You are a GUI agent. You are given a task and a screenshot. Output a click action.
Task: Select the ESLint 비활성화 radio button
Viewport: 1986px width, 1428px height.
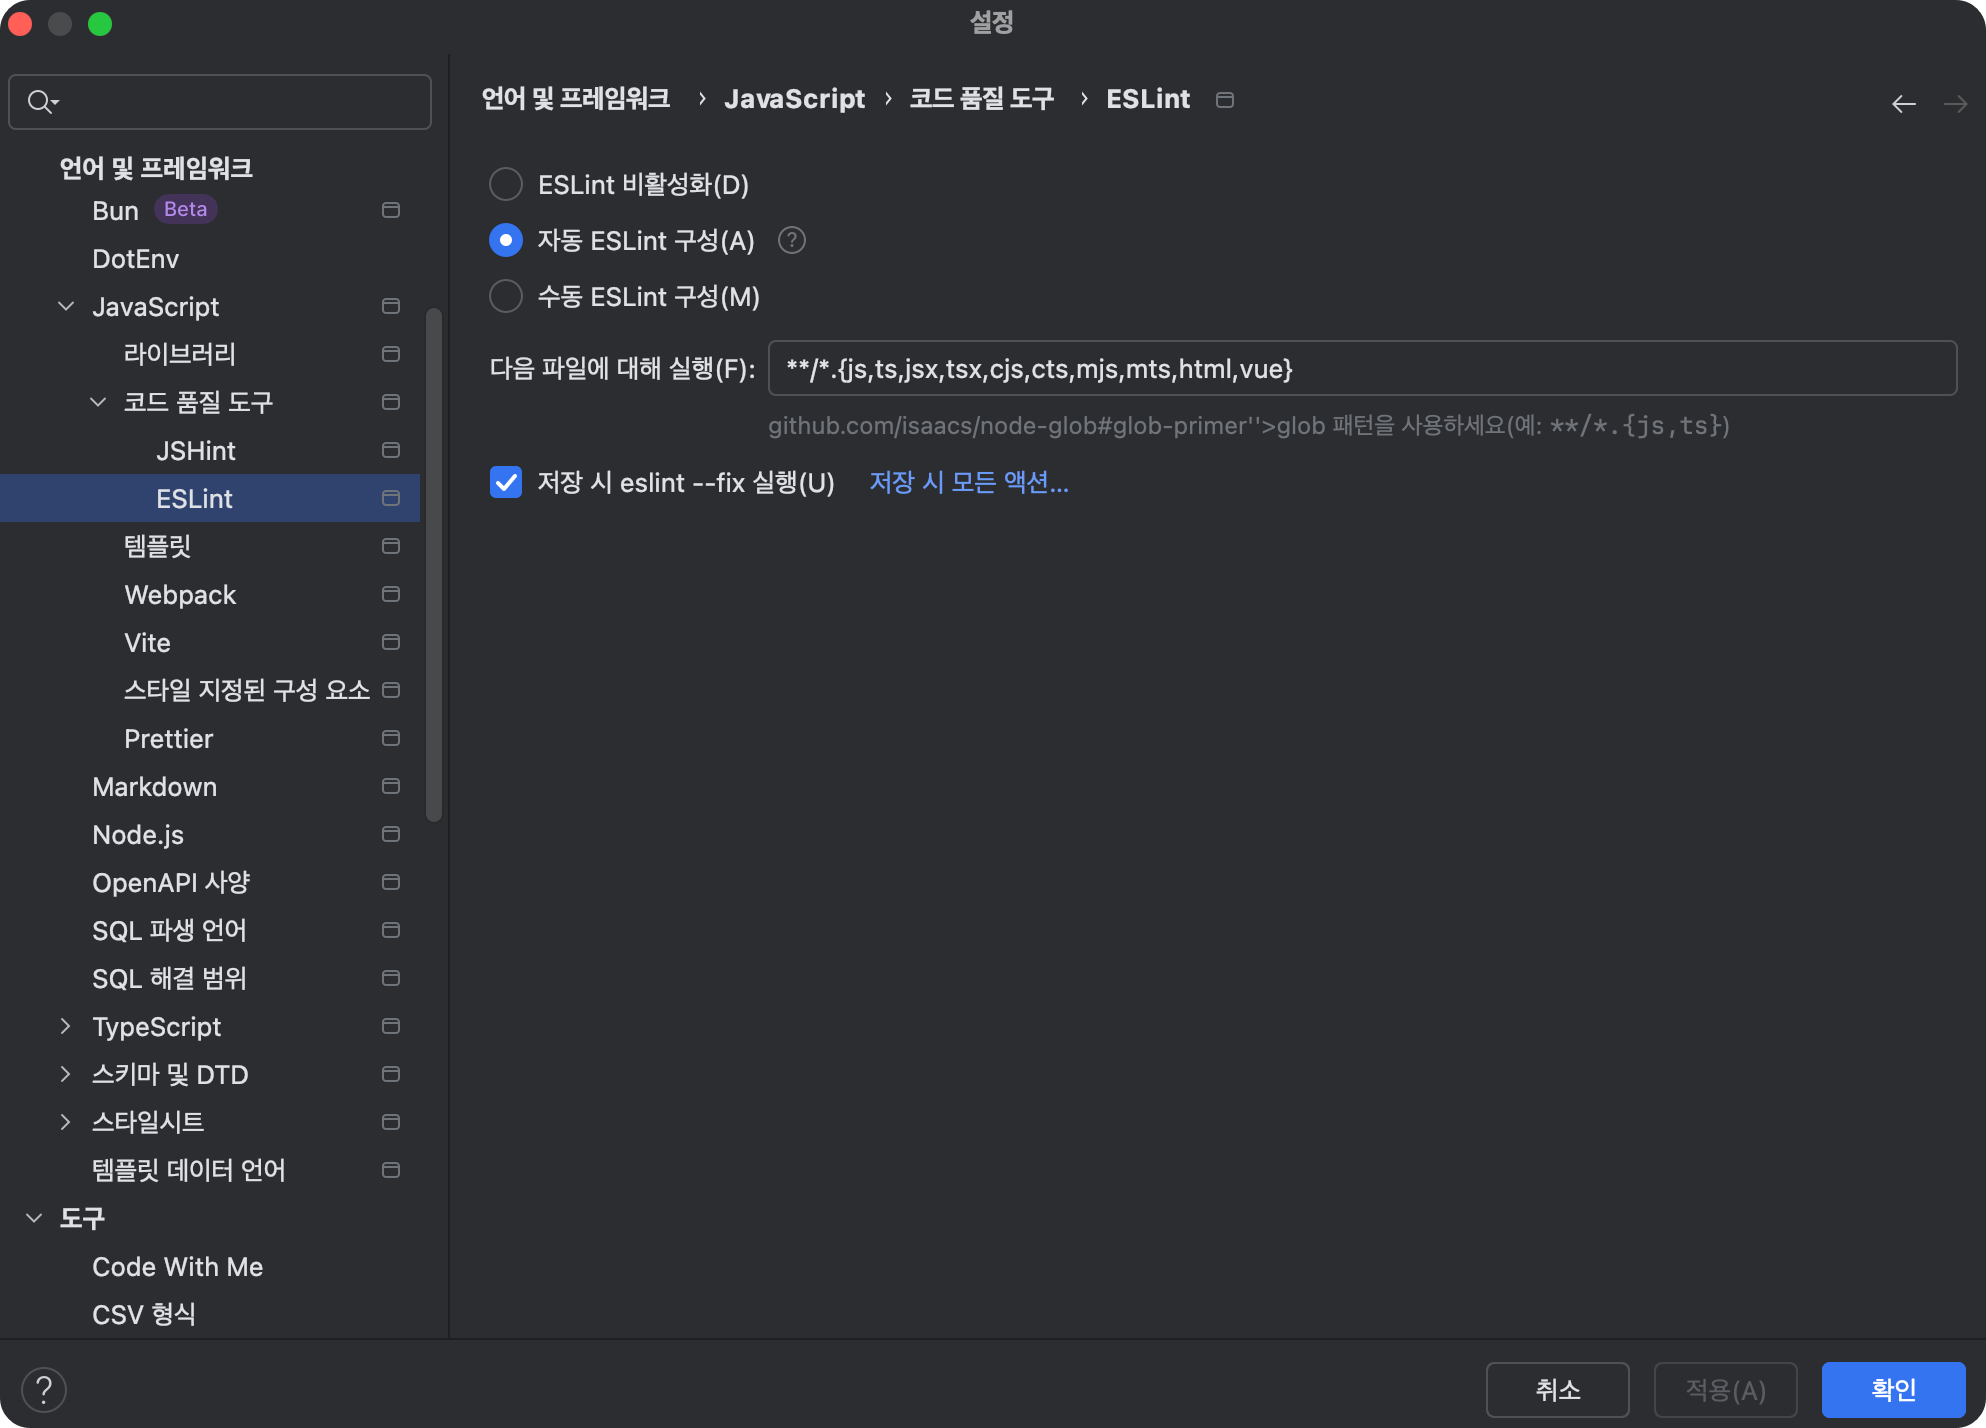click(x=506, y=185)
